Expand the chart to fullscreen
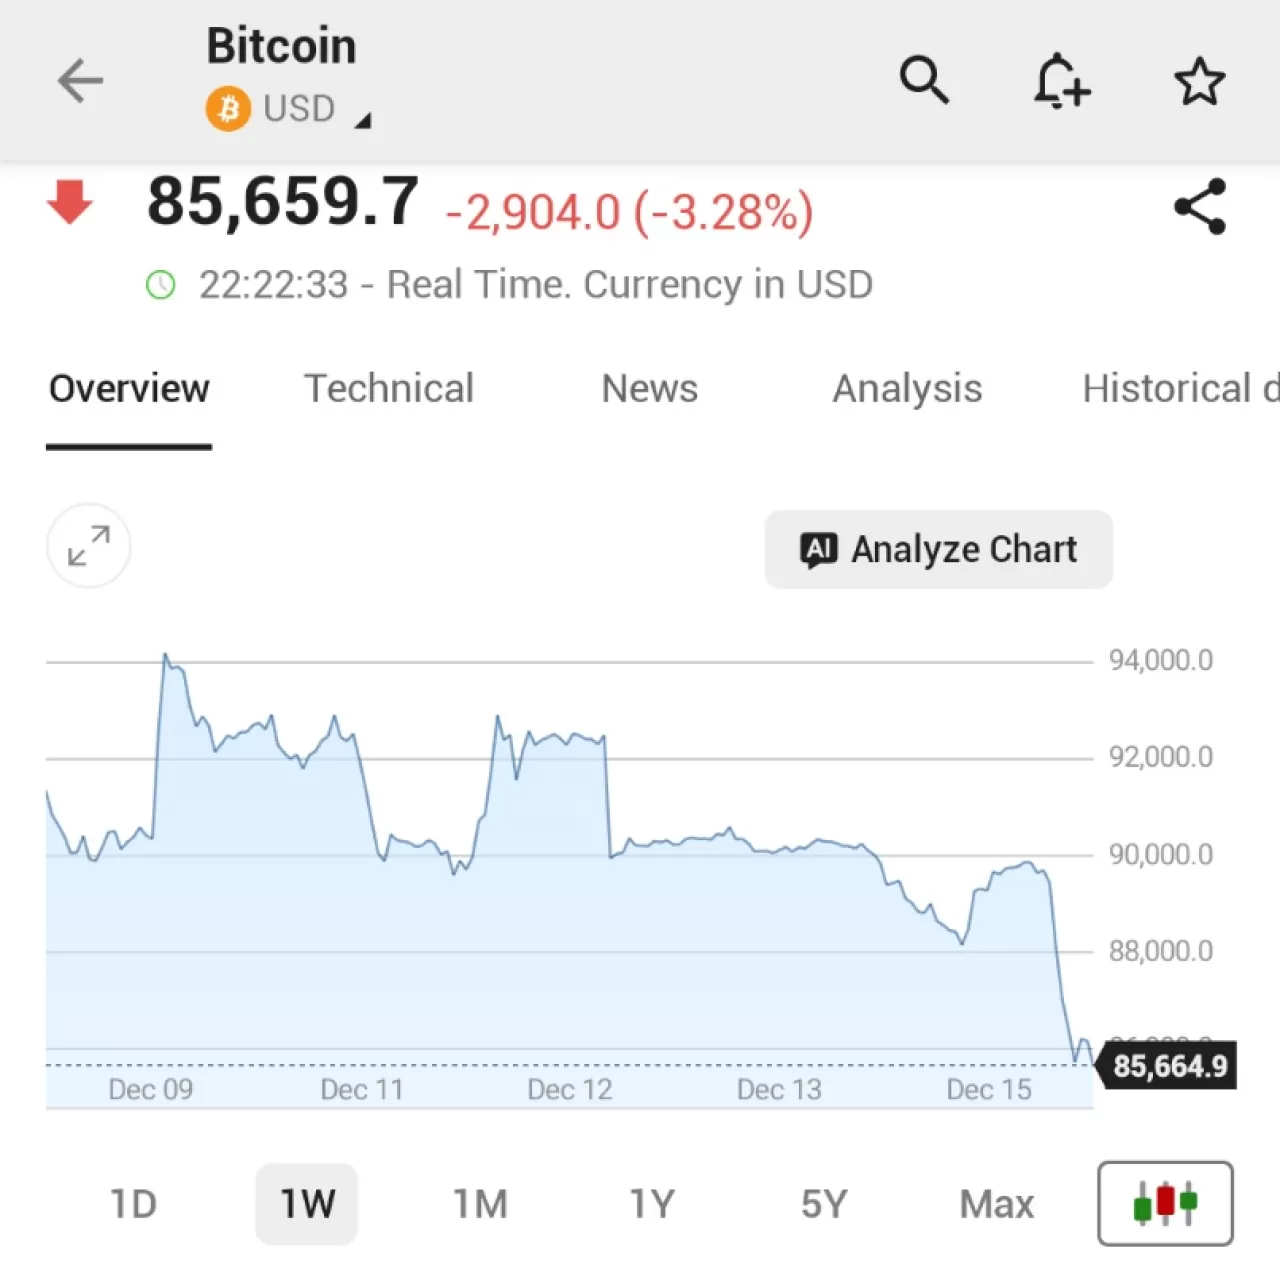Viewport: 1280px width, 1280px height. (88, 546)
